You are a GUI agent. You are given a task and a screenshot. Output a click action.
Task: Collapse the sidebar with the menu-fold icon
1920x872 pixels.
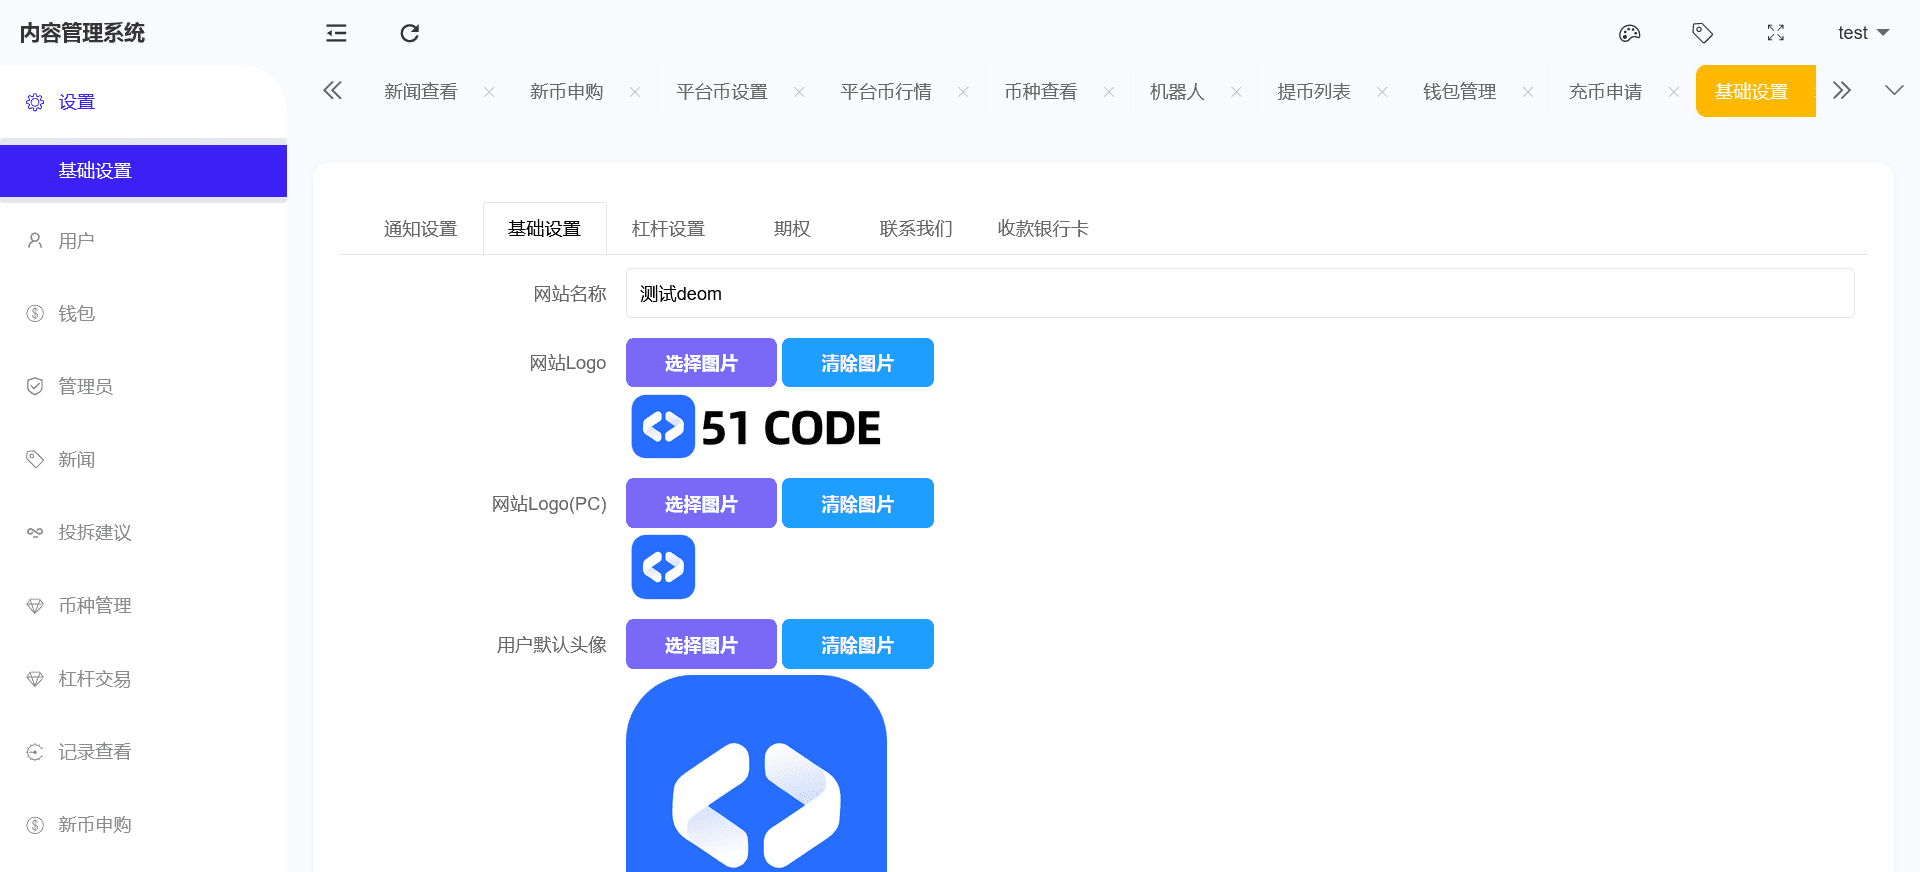[x=336, y=33]
